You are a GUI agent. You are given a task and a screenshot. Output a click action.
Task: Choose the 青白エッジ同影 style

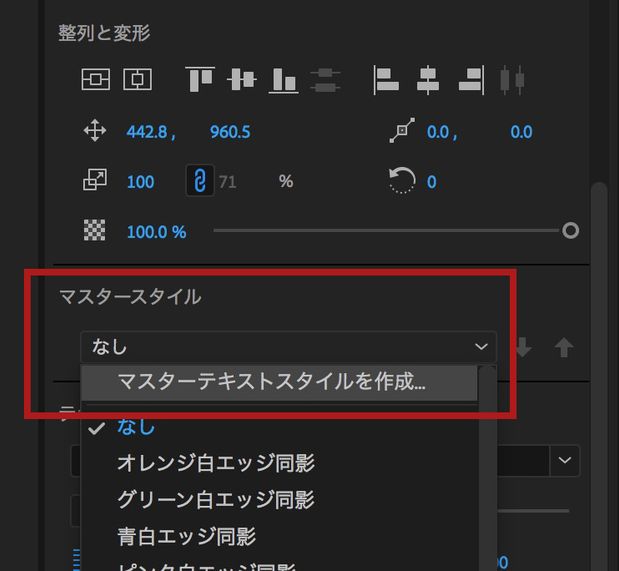pos(279,536)
